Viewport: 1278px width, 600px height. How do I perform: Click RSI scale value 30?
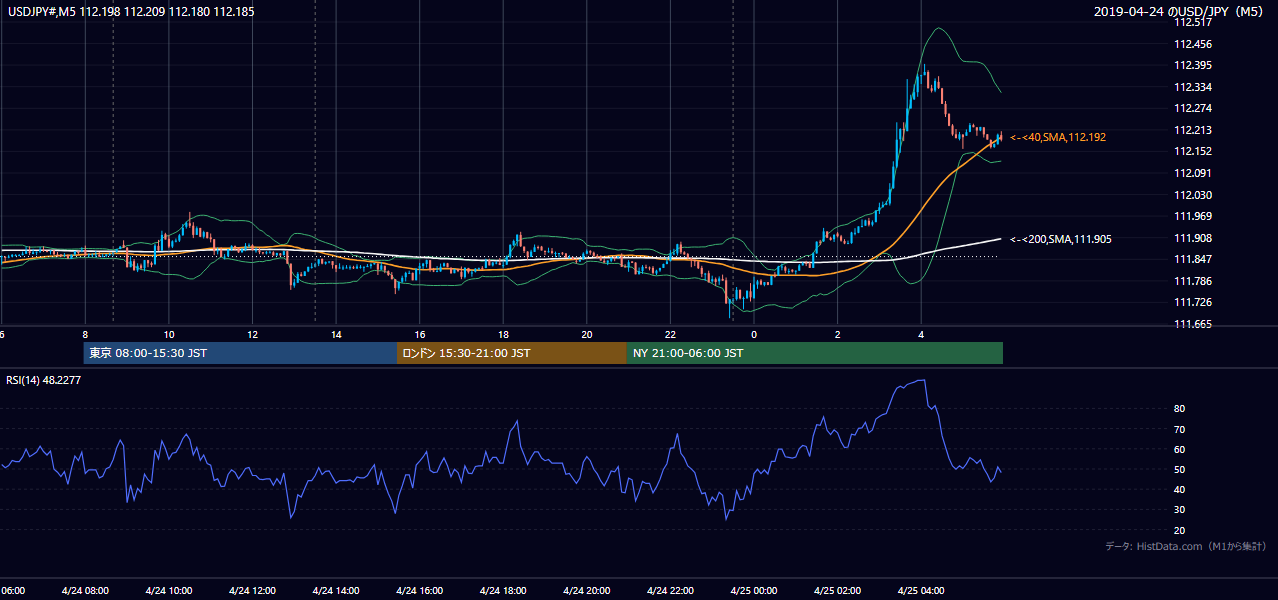(x=1180, y=510)
